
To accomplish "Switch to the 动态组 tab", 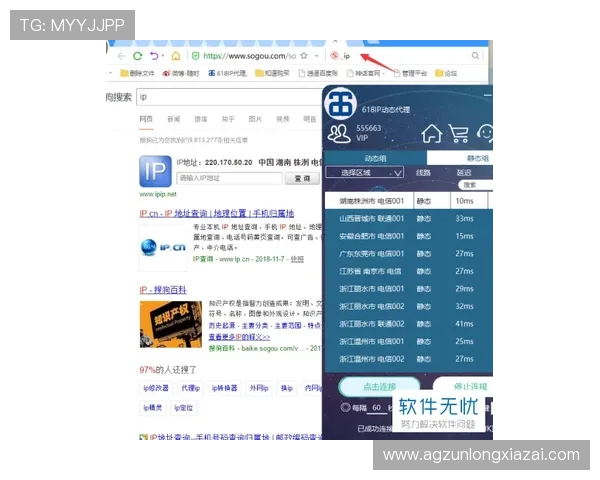I will coord(375,158).
